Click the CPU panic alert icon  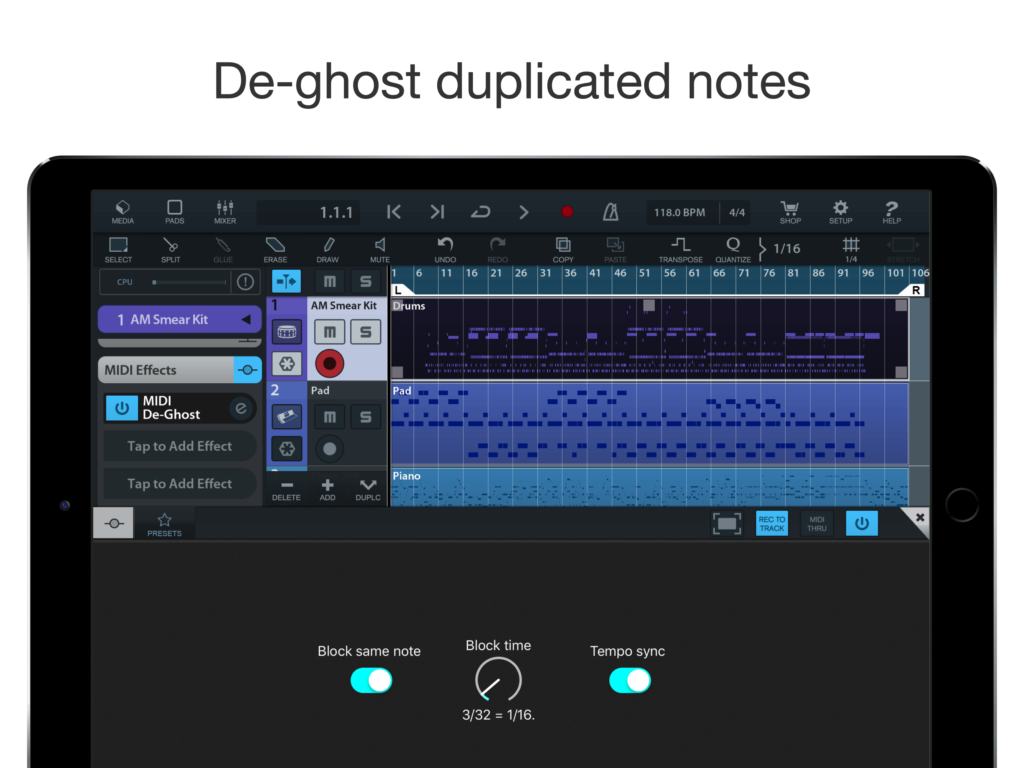tap(246, 282)
